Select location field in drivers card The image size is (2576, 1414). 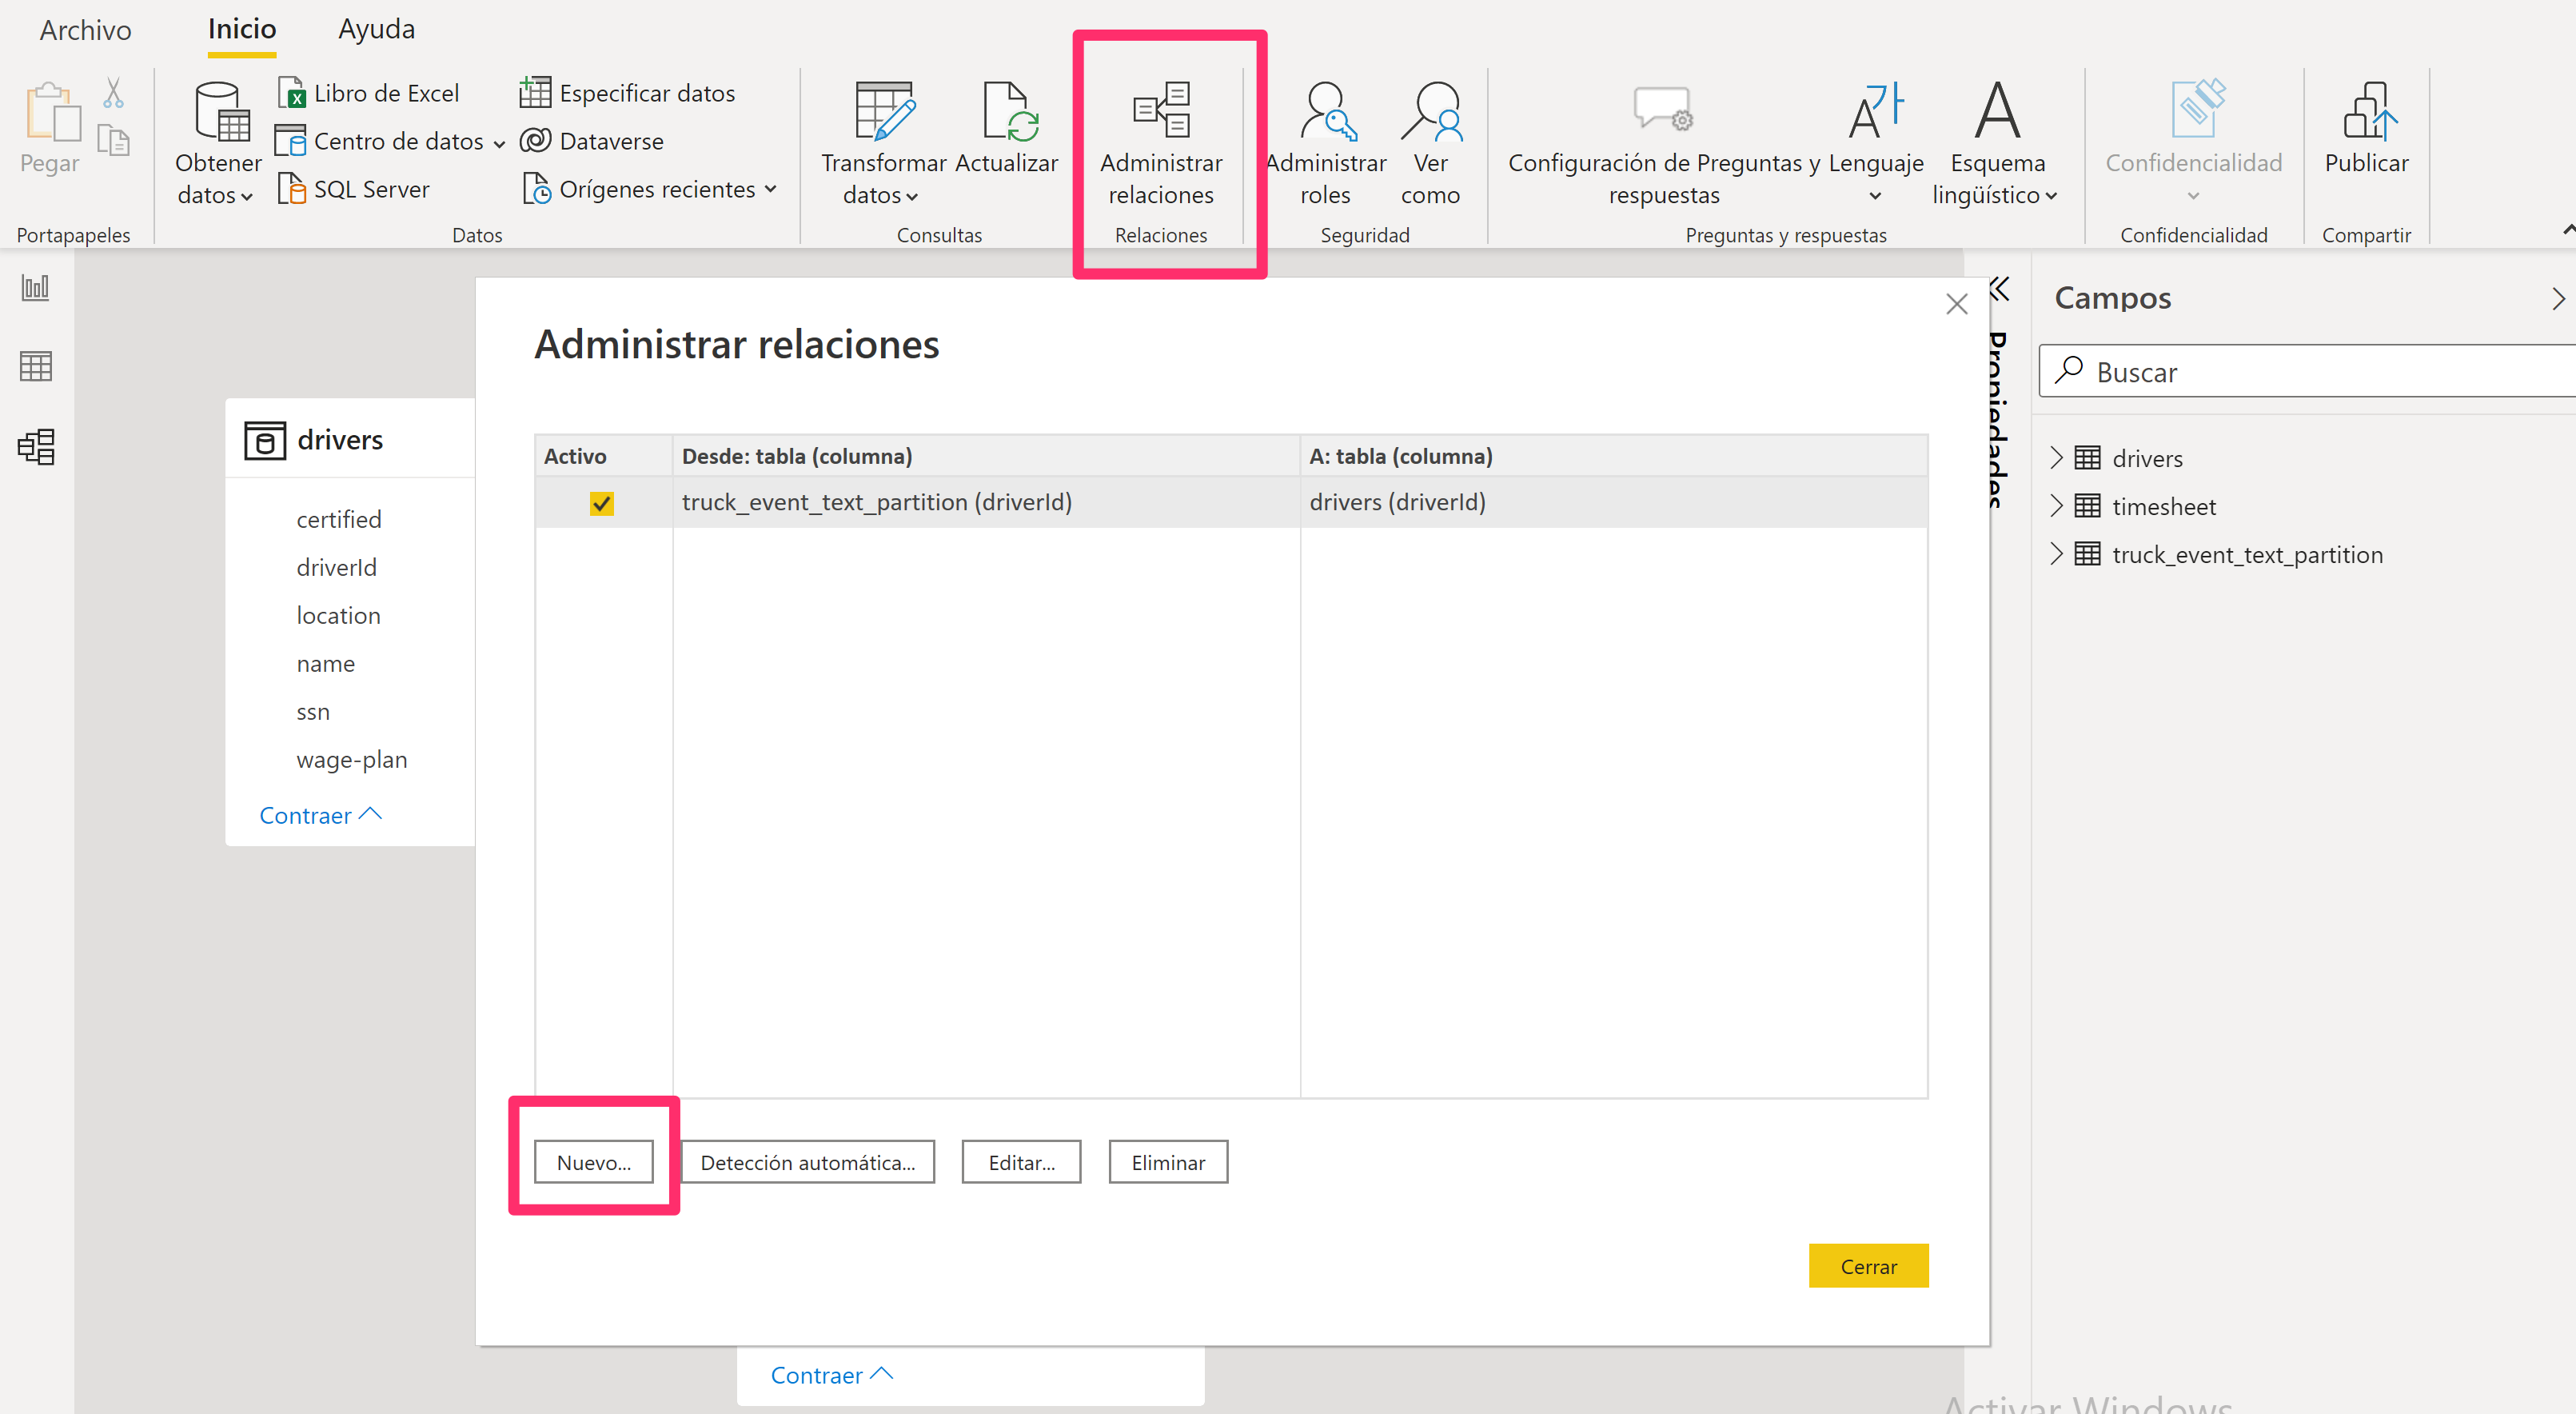pyautogui.click(x=338, y=615)
